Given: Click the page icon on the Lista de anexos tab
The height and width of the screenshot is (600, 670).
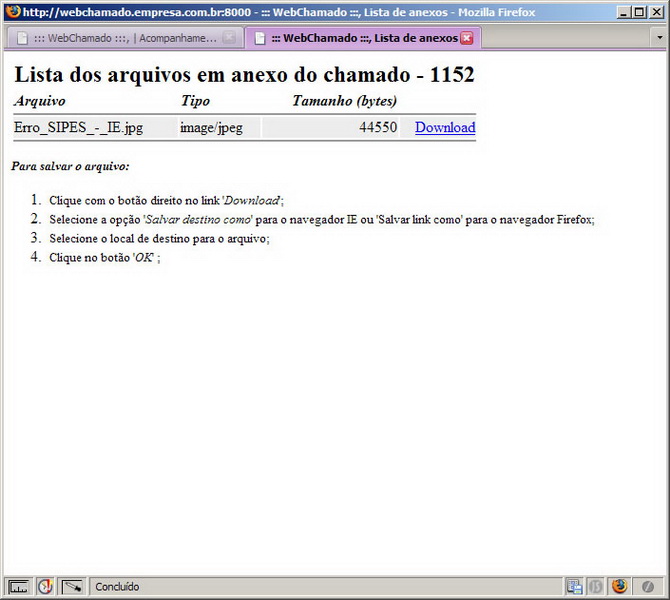Looking at the screenshot, I should coord(259,38).
